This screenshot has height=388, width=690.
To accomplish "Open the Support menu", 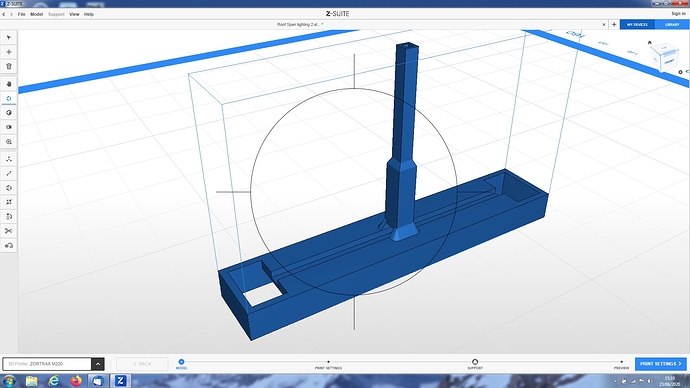I will point(56,14).
